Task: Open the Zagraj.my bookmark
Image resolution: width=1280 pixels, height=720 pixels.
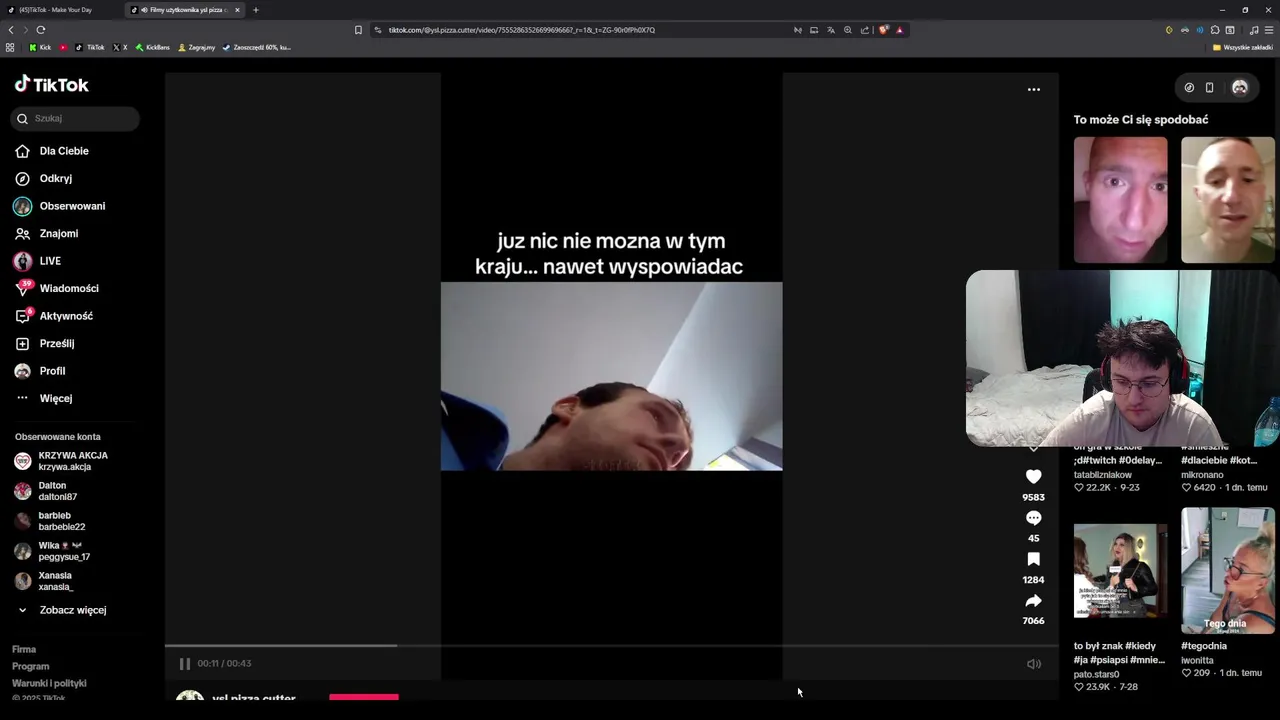Action: point(196,47)
